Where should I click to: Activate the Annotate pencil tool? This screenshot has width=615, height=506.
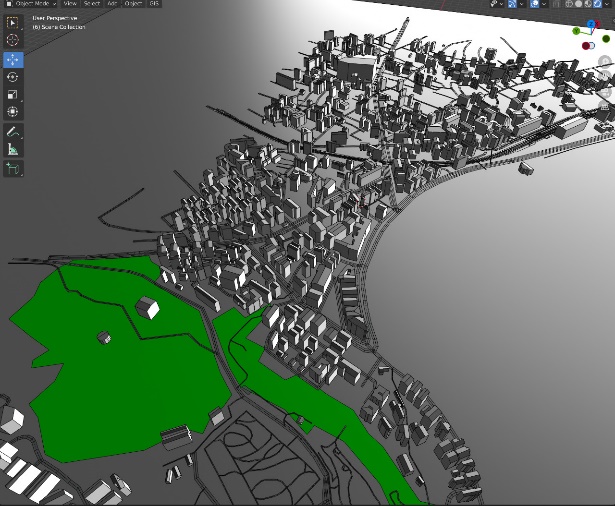click(x=13, y=132)
